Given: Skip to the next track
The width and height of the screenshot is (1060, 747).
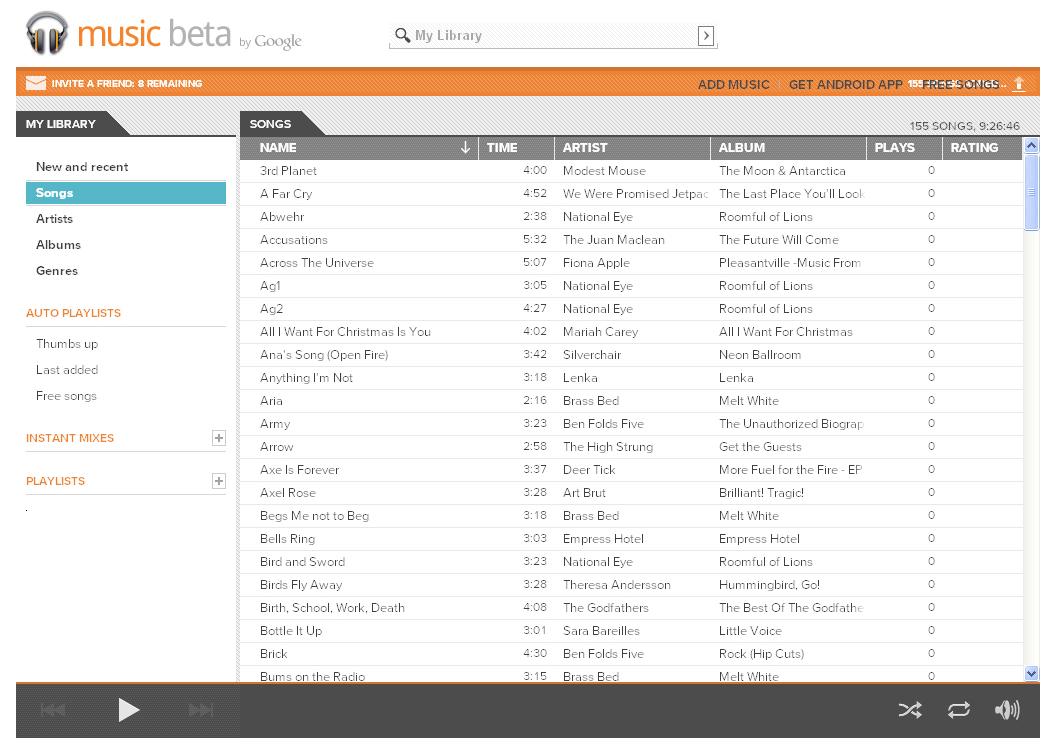Looking at the screenshot, I should (201, 710).
